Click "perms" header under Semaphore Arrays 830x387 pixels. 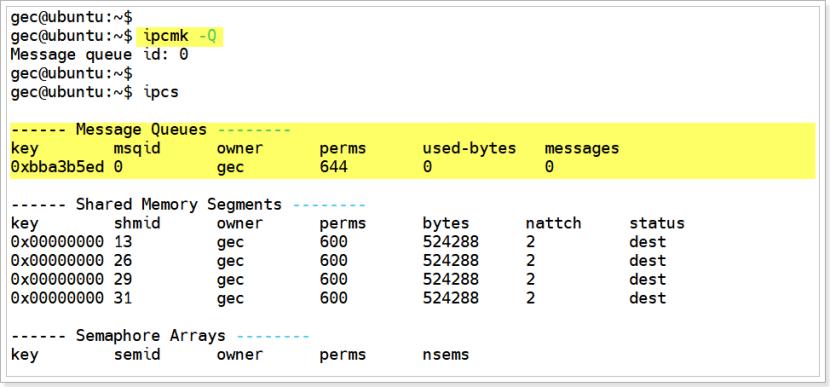tap(342, 355)
